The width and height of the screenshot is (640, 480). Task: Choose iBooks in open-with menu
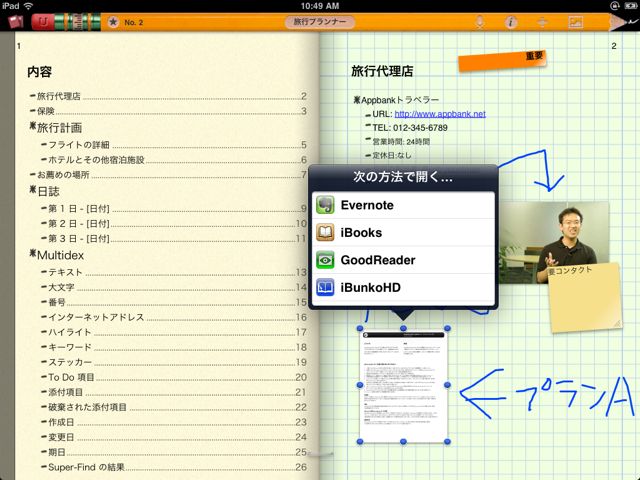click(x=403, y=232)
